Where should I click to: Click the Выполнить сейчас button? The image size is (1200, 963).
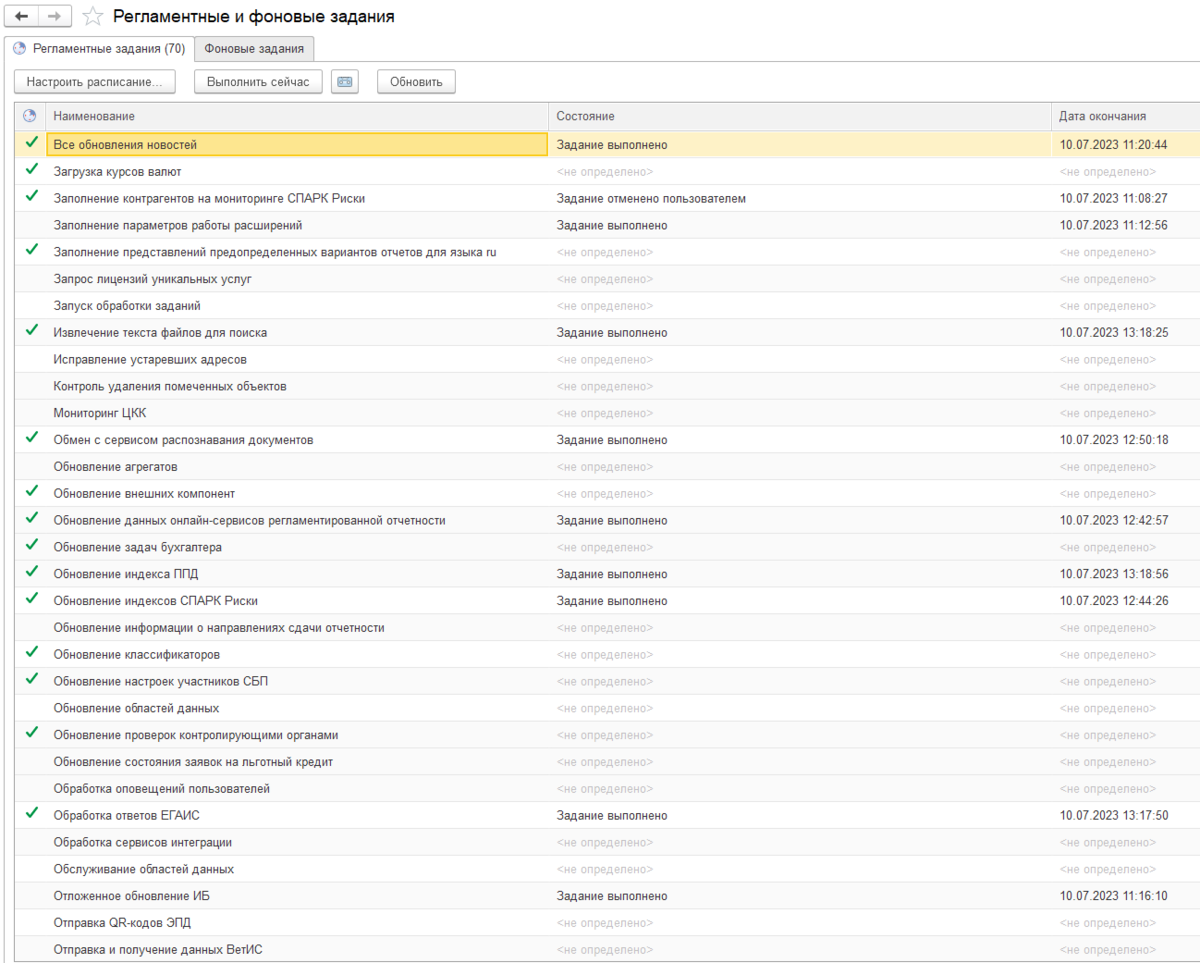[x=258, y=82]
